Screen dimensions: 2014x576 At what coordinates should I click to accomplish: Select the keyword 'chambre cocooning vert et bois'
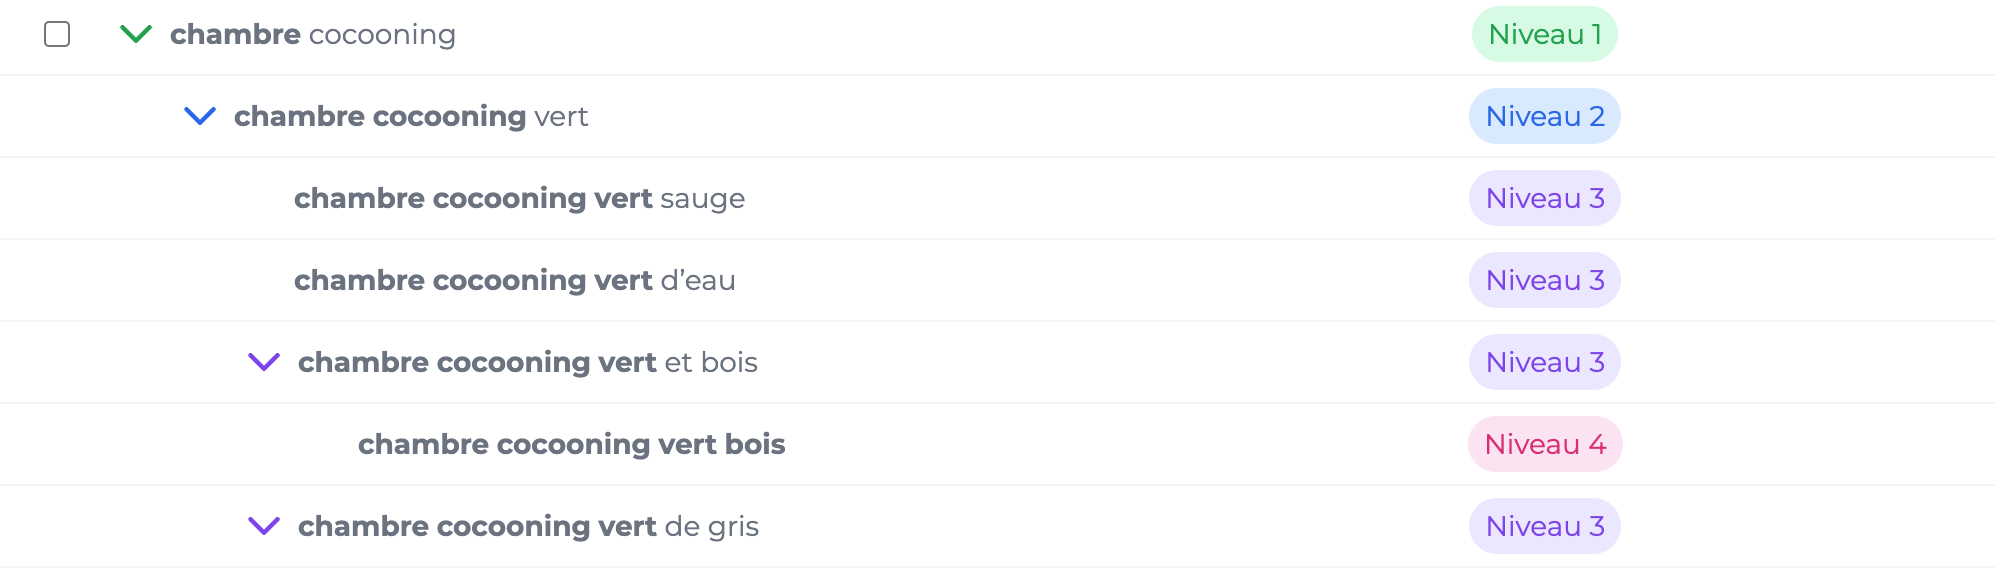click(x=527, y=362)
